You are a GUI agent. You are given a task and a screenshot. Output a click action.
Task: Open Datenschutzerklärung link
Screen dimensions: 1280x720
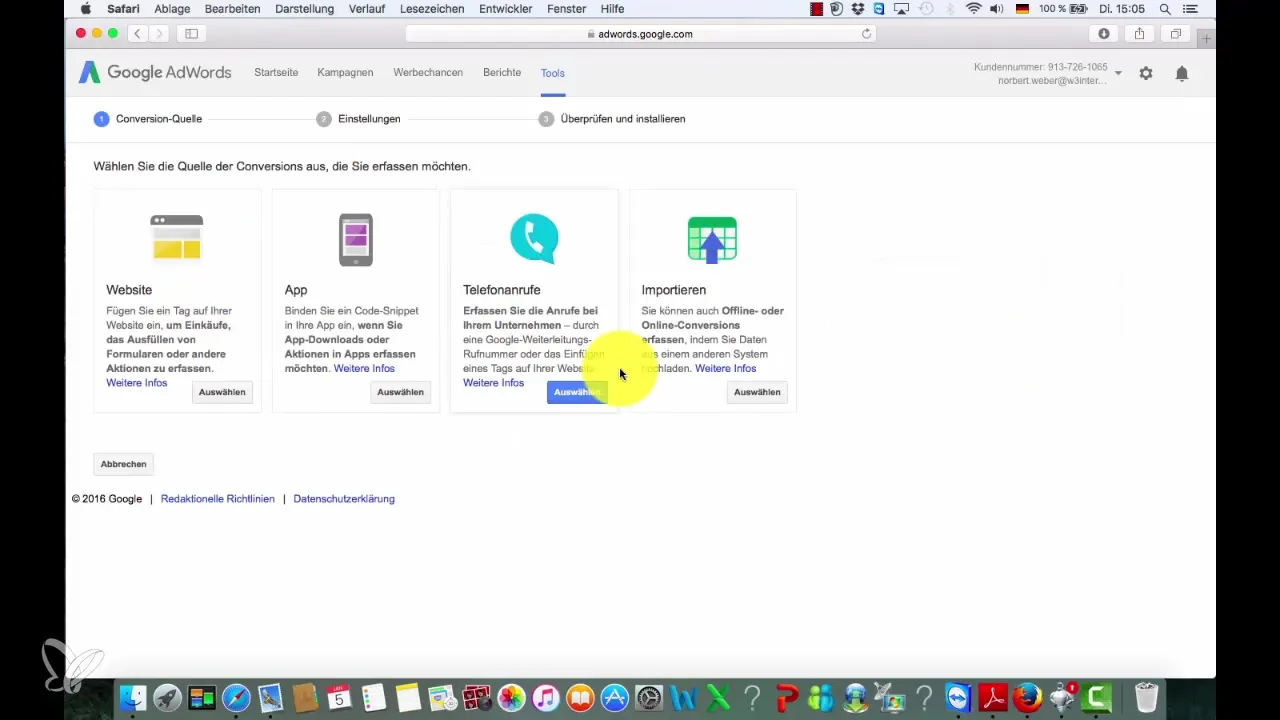pos(344,499)
